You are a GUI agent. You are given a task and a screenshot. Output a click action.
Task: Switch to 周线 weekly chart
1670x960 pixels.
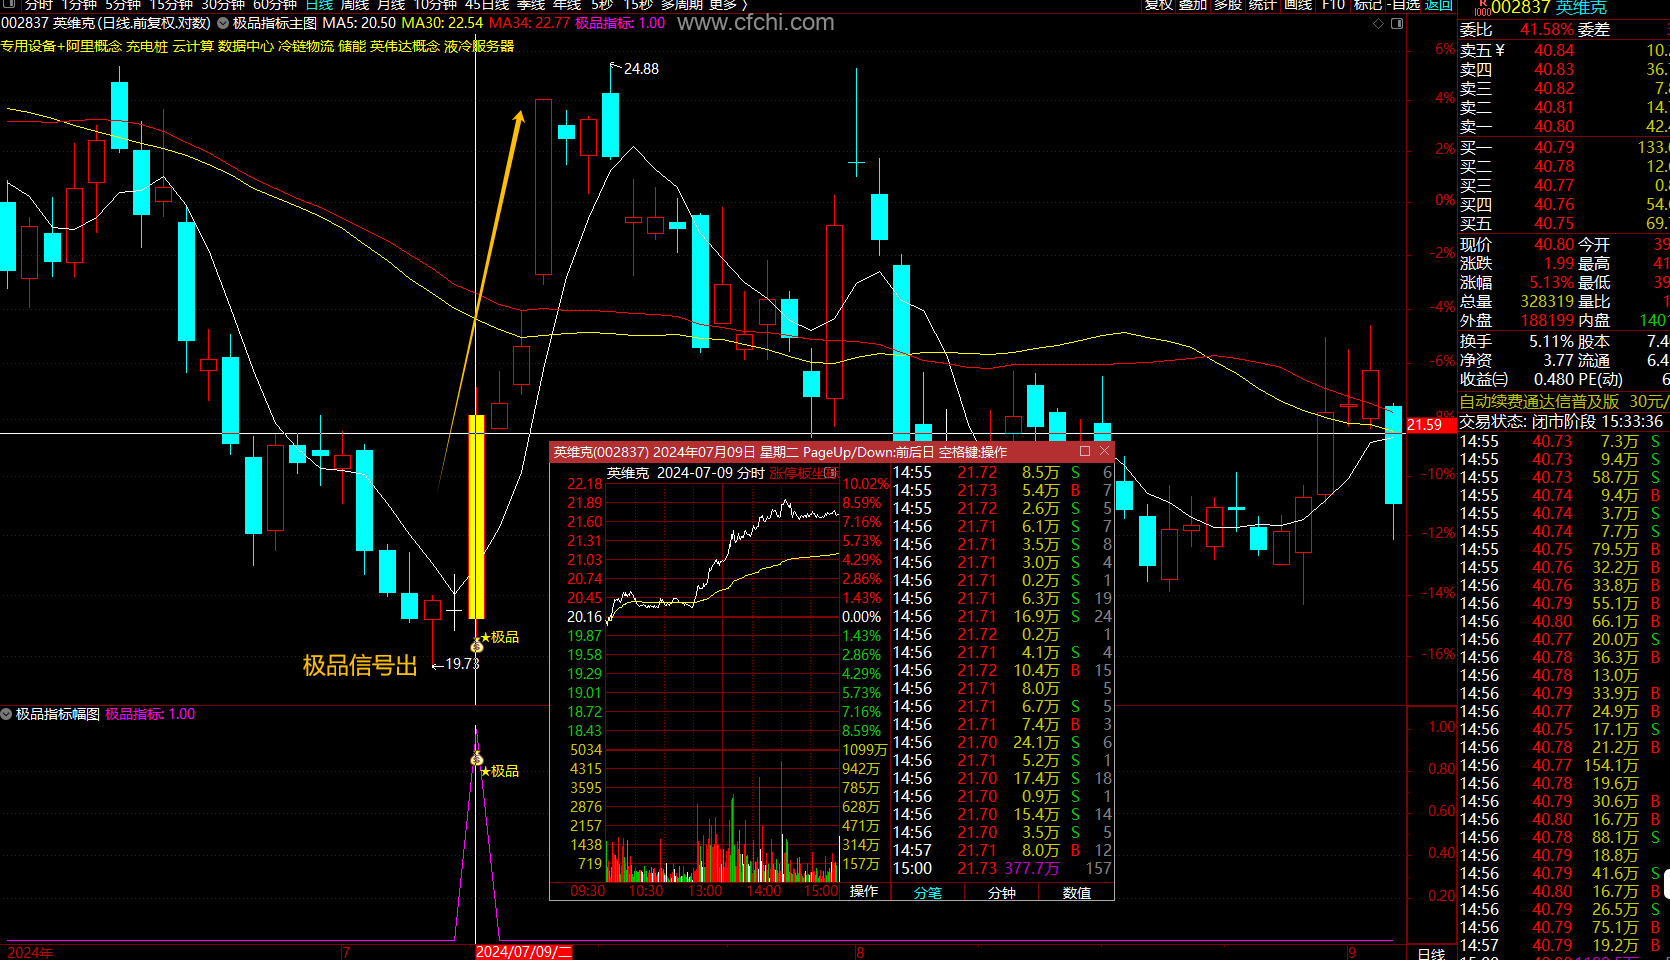pos(355,5)
